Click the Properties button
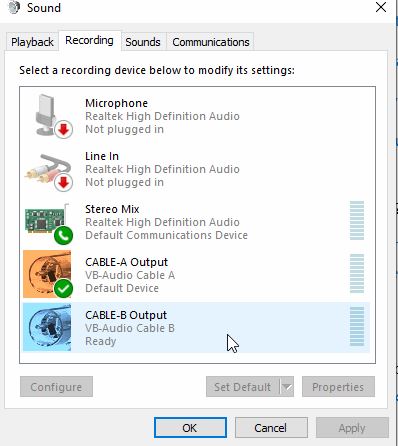 coord(338,387)
